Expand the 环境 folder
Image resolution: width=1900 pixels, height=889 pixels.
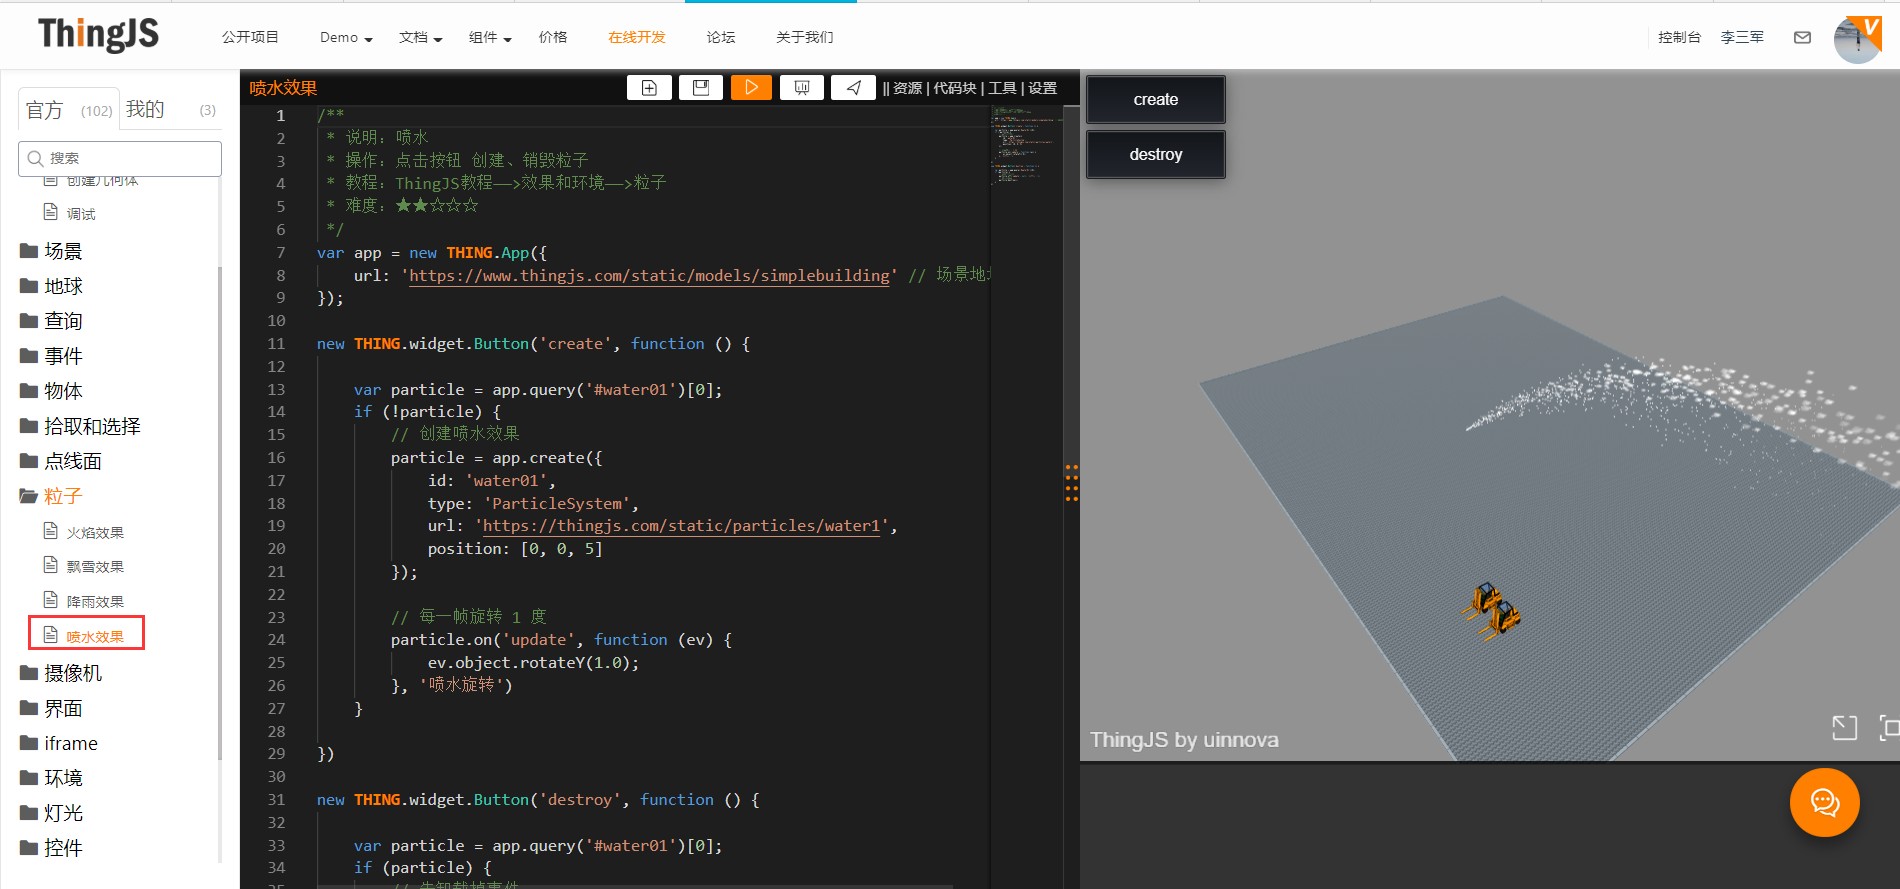coord(52,778)
